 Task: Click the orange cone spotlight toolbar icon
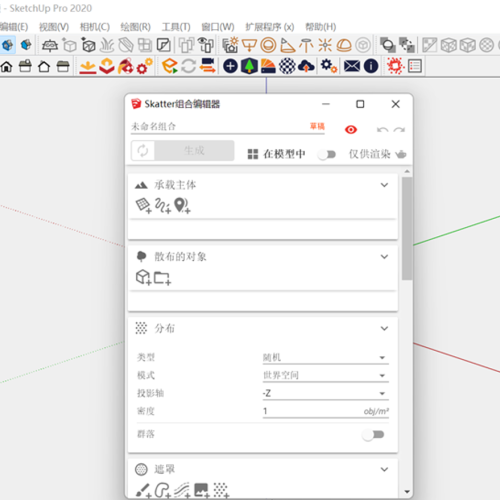point(287,45)
